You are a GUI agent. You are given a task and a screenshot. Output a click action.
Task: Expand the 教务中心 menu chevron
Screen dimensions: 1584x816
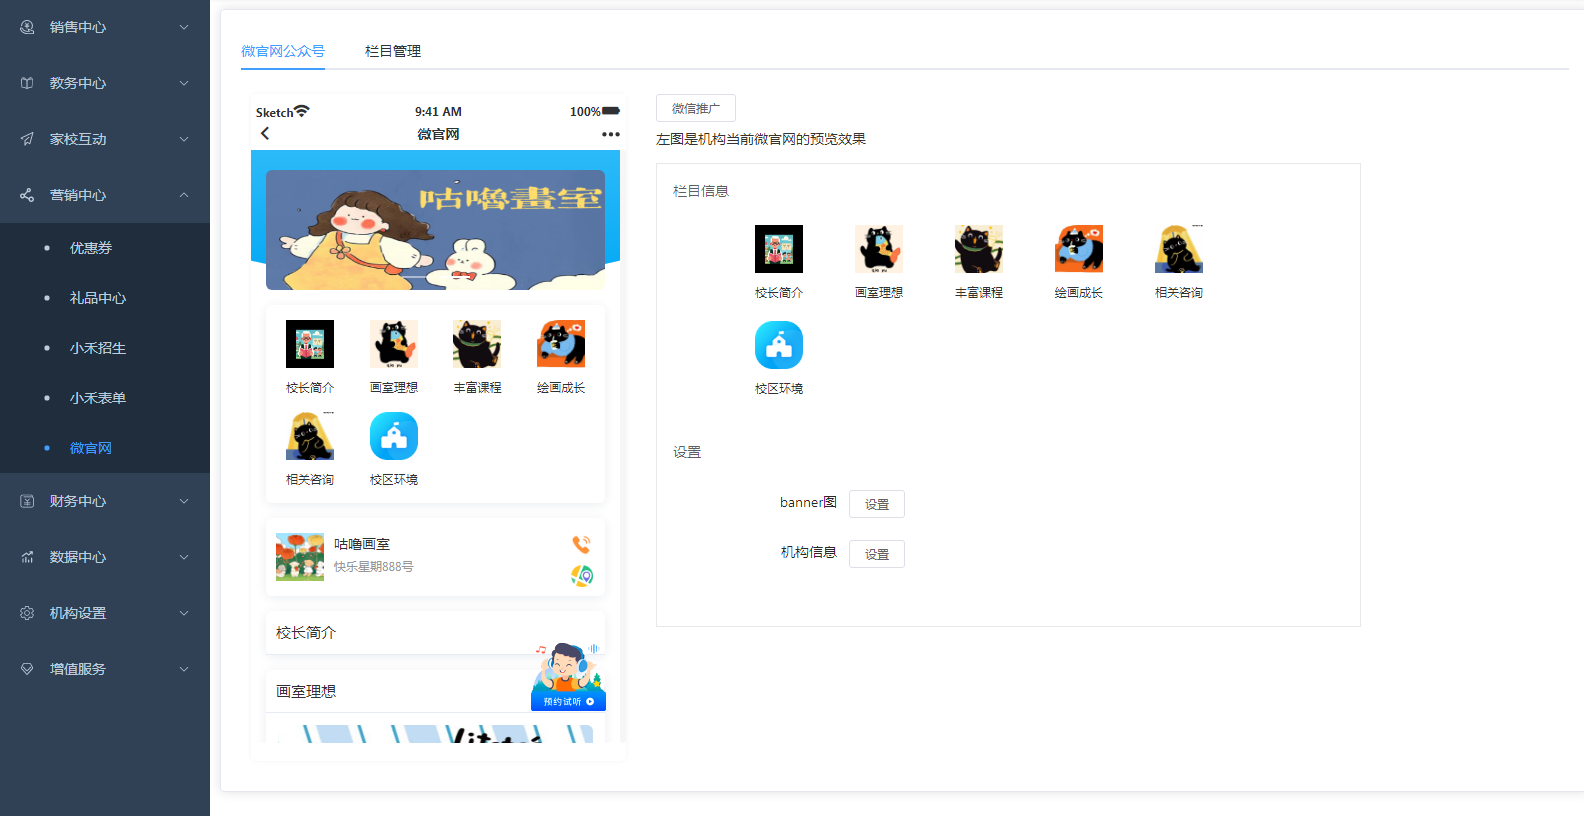pos(184,83)
